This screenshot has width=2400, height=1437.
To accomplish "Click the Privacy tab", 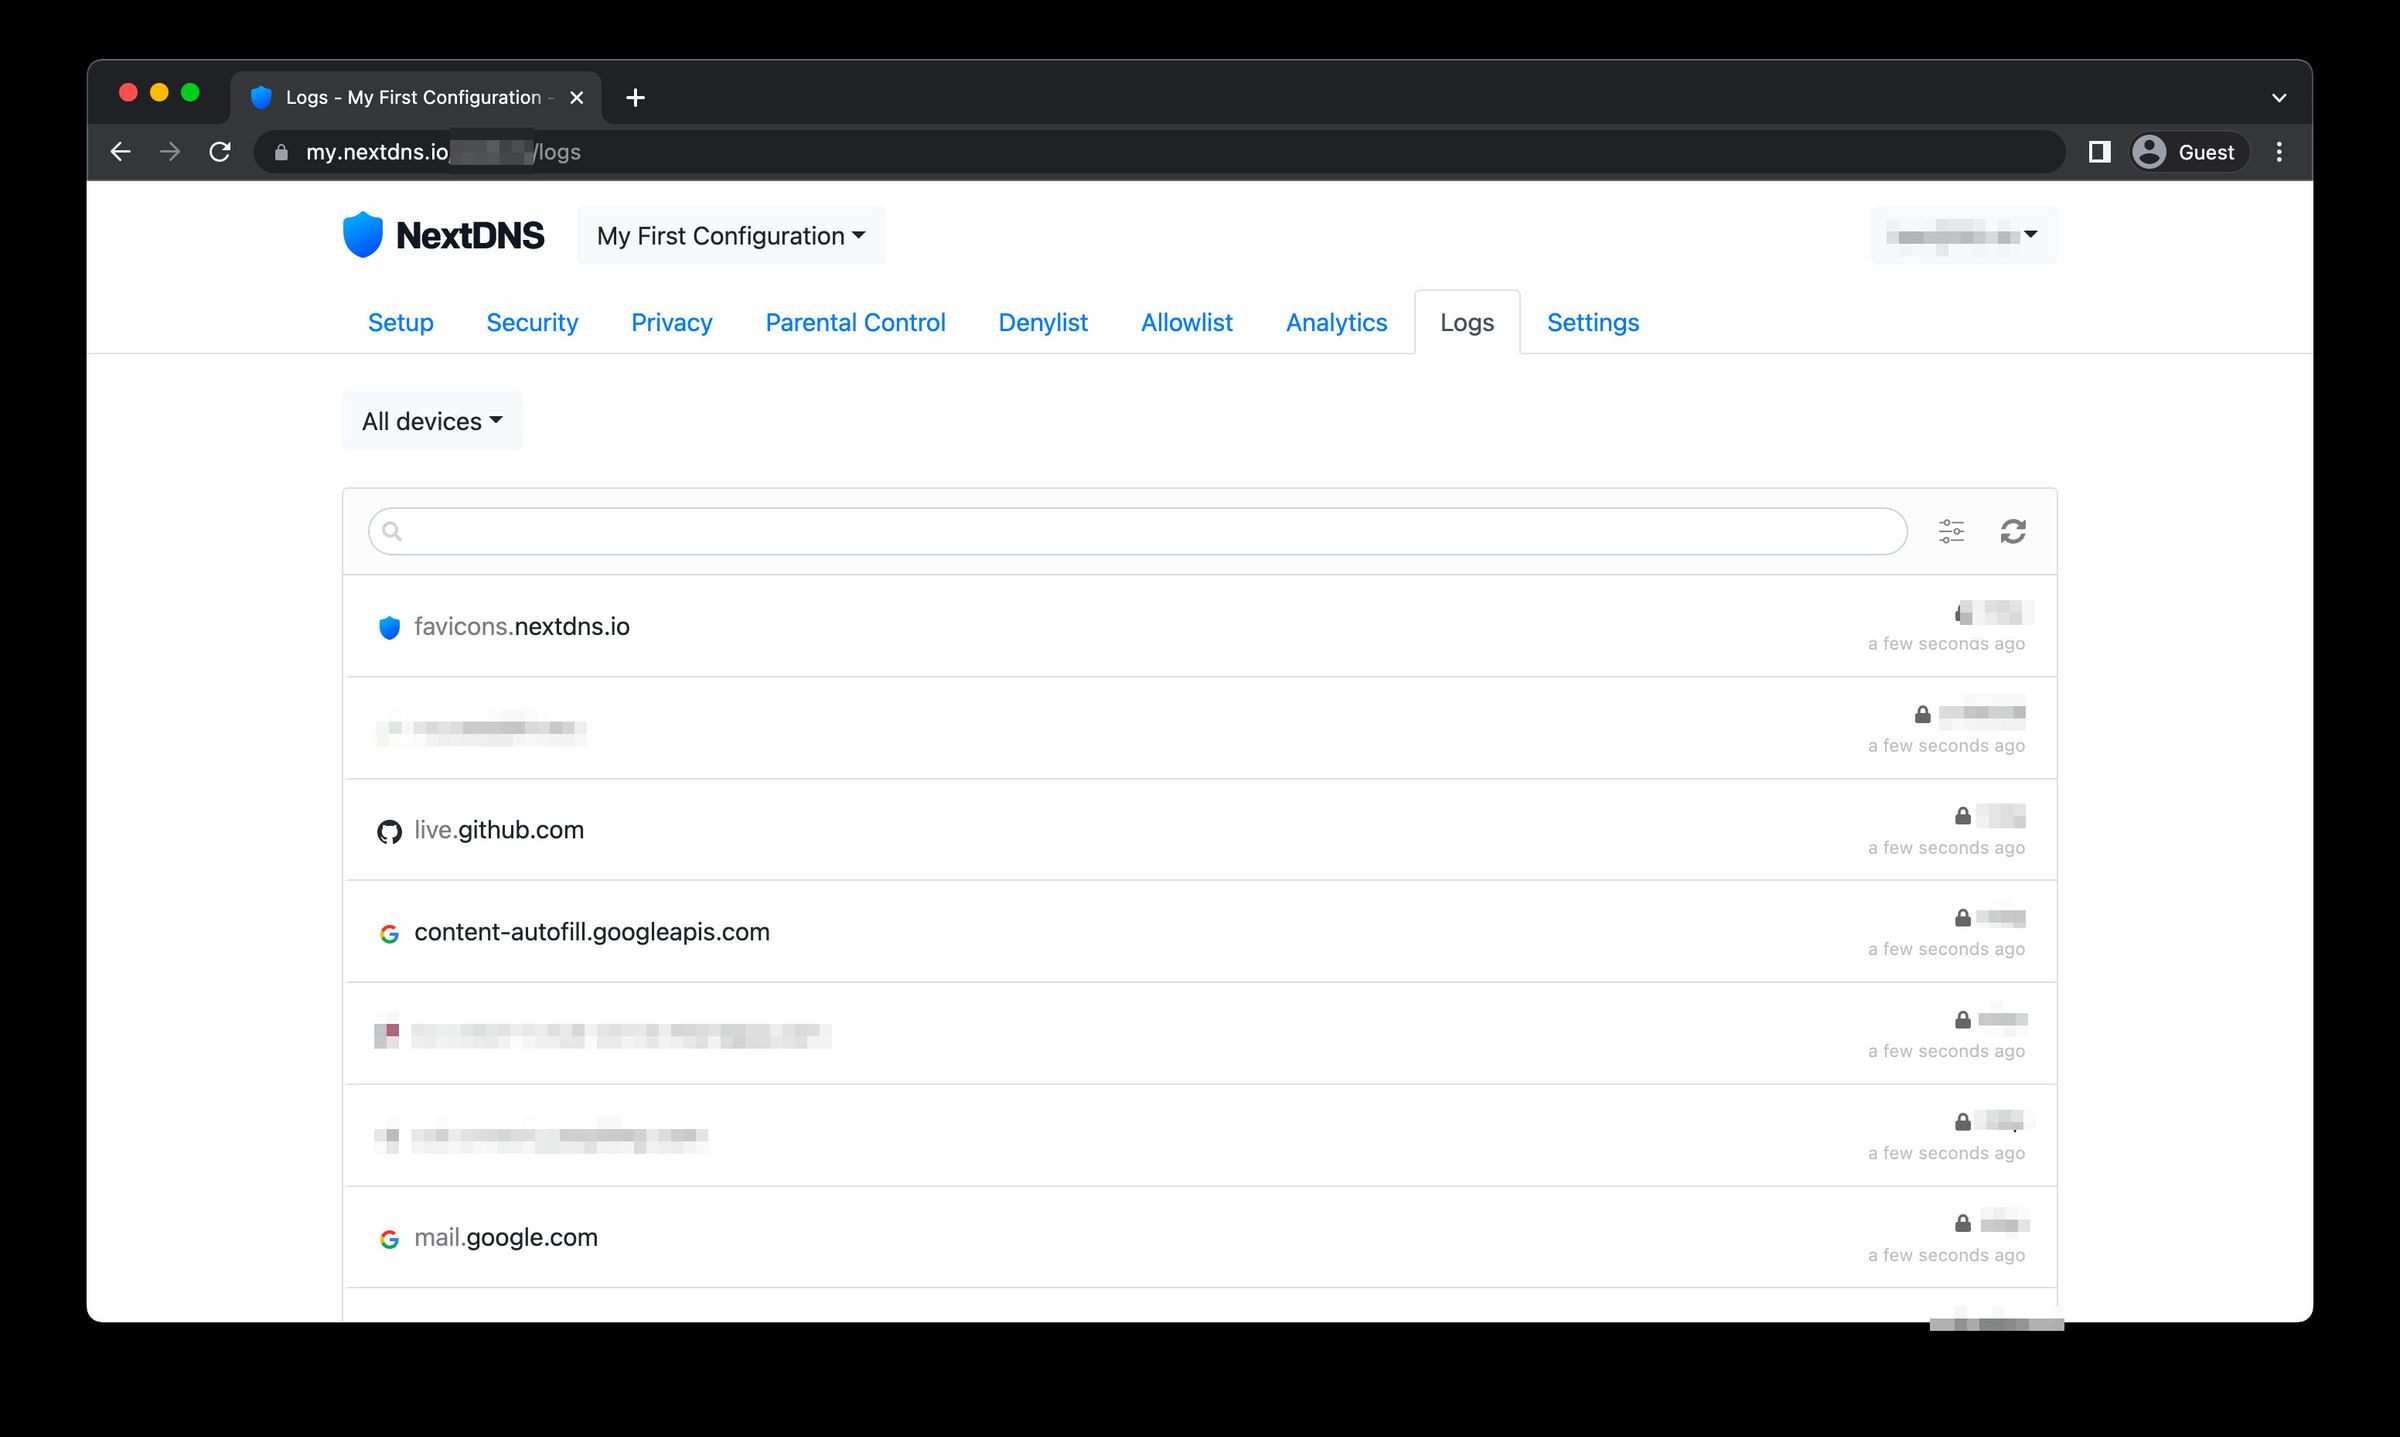I will (x=671, y=322).
